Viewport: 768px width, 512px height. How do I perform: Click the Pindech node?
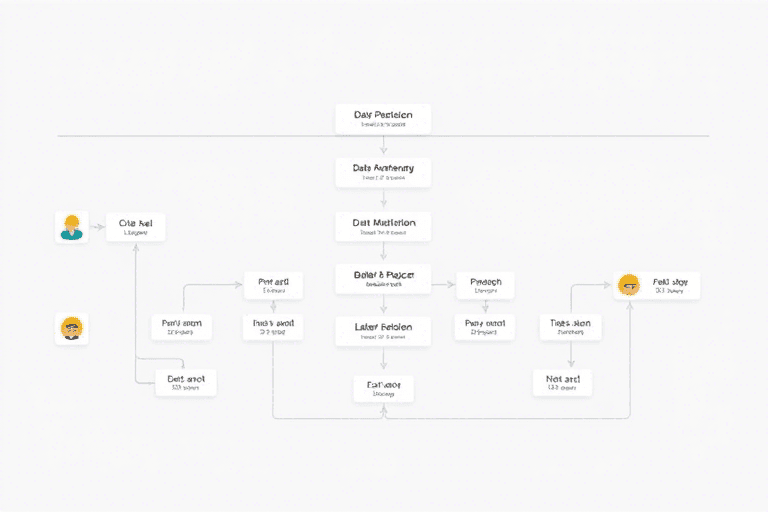click(x=485, y=286)
